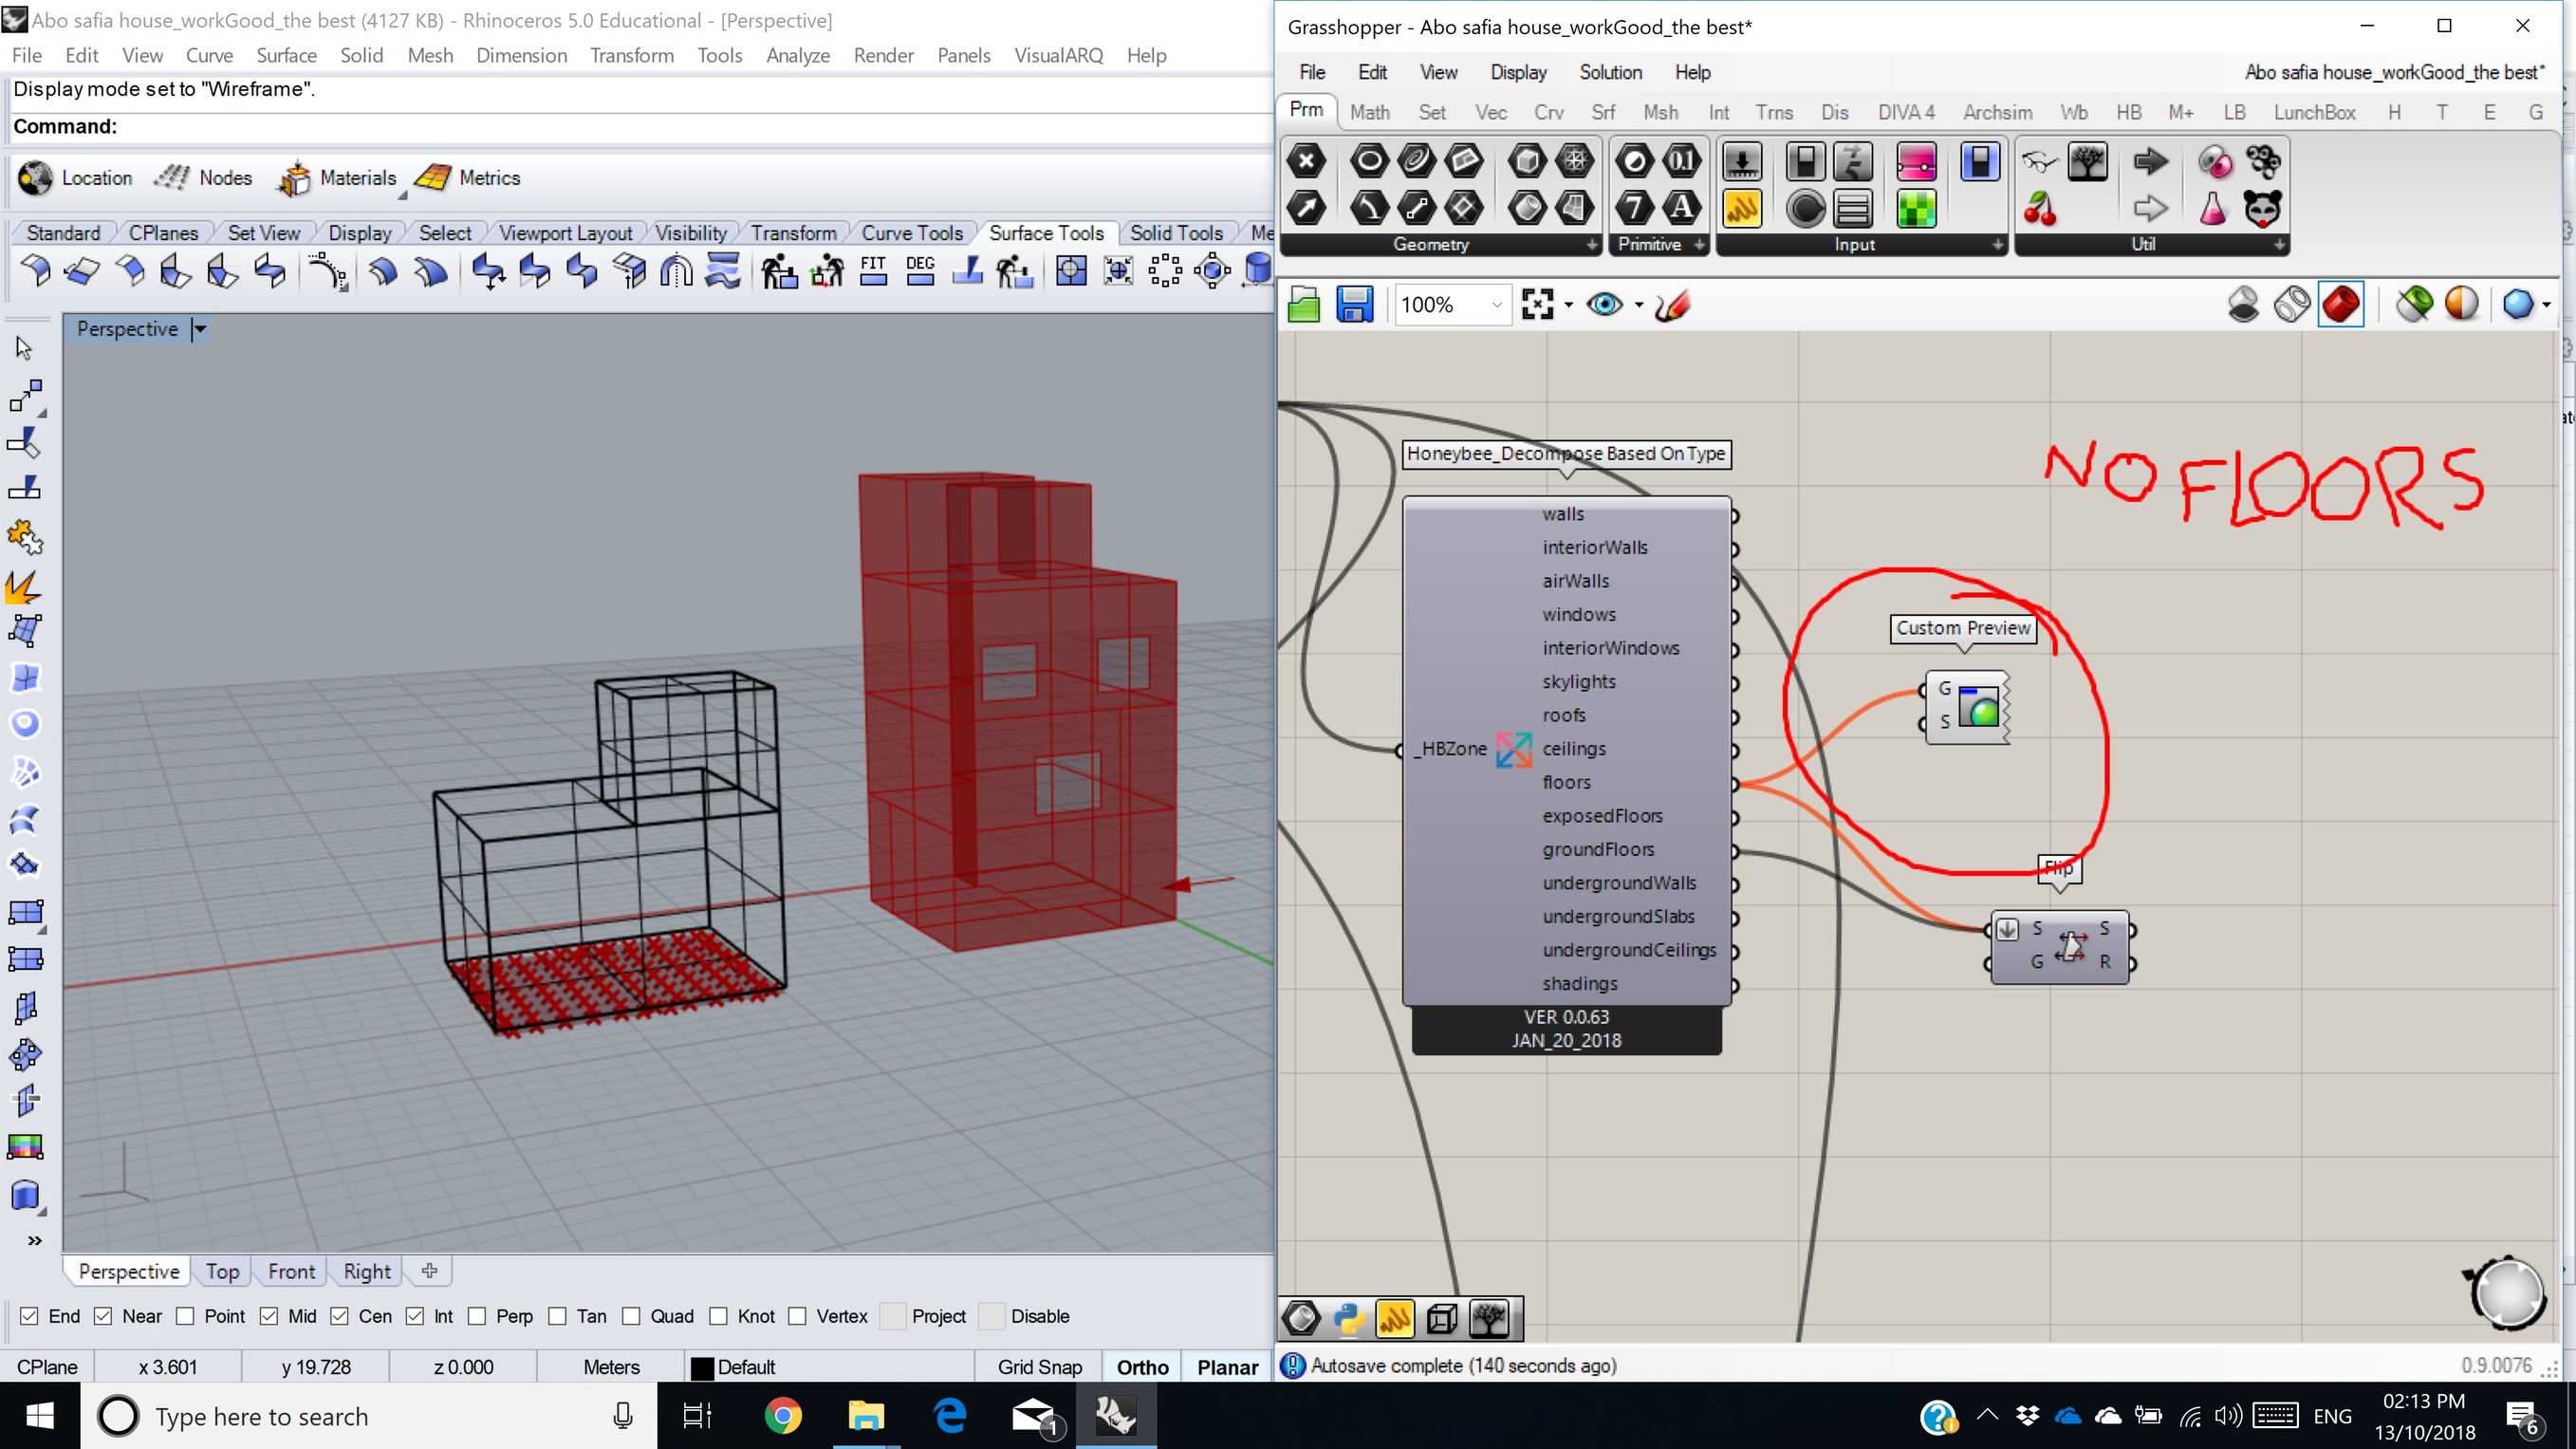Select the Python script icon in bottom shelf
Viewport: 2576px width, 1449px height.
(x=1348, y=1319)
